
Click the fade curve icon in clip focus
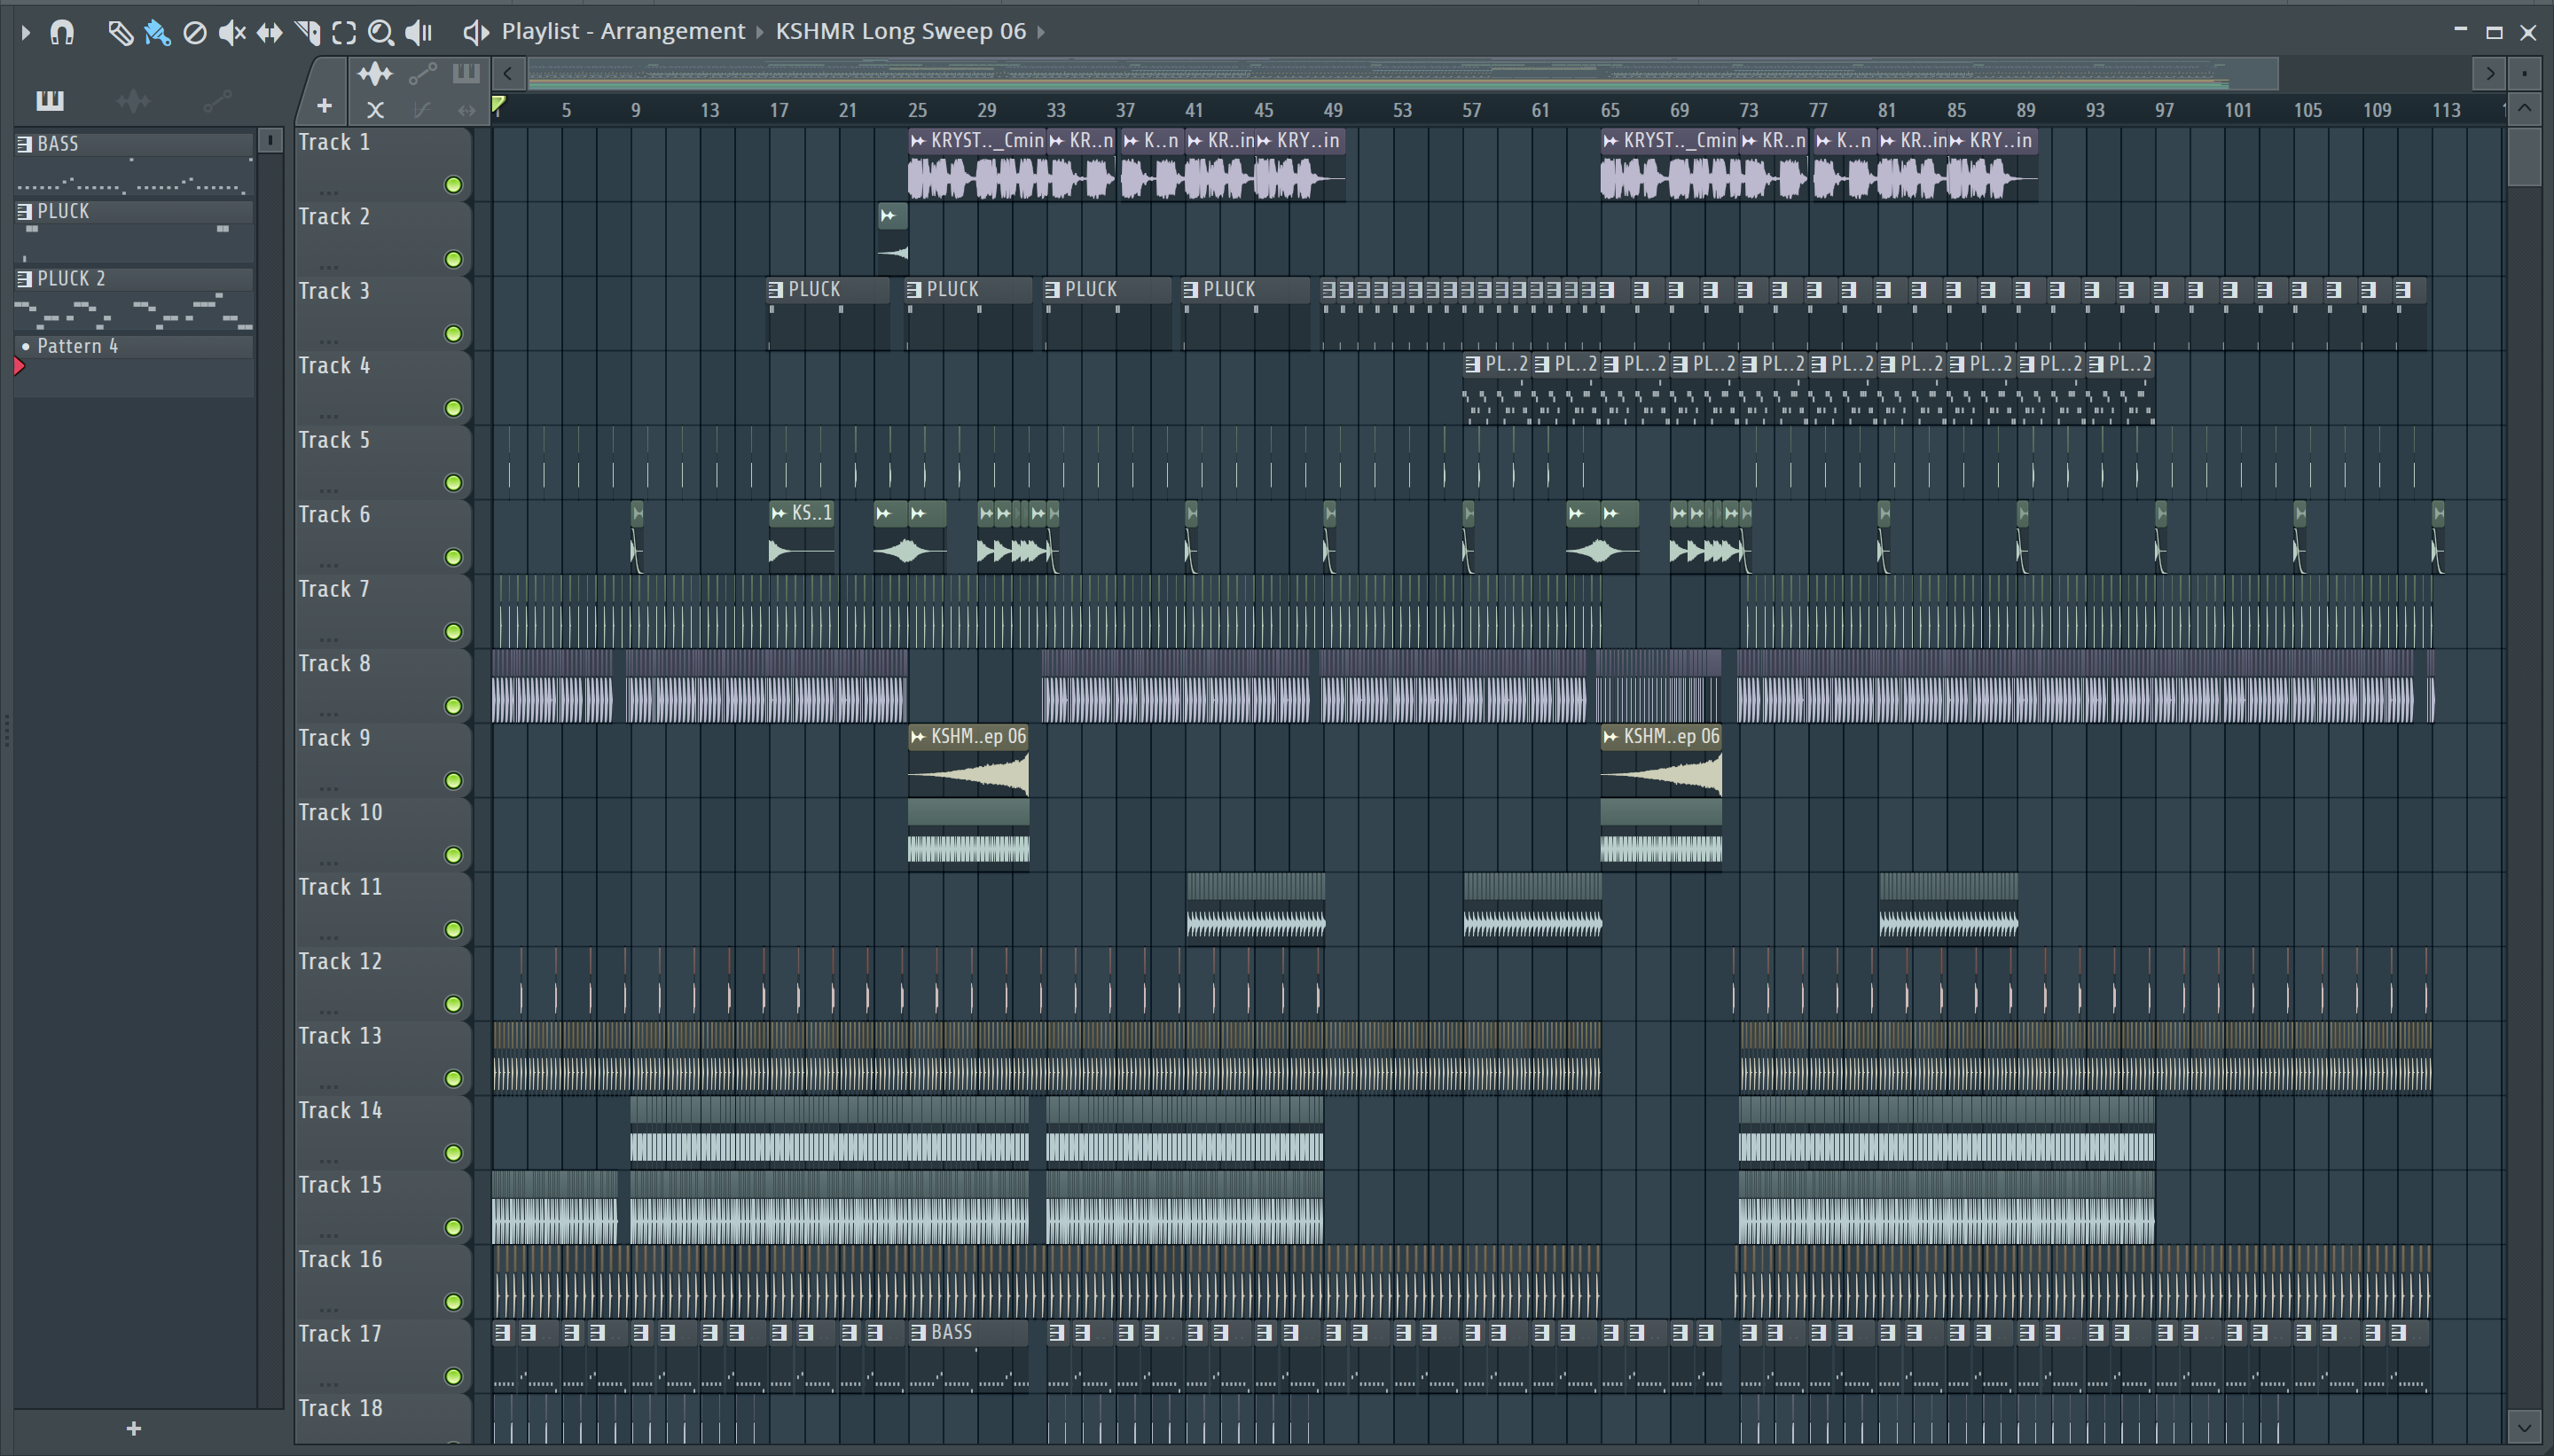pyautogui.click(x=422, y=109)
